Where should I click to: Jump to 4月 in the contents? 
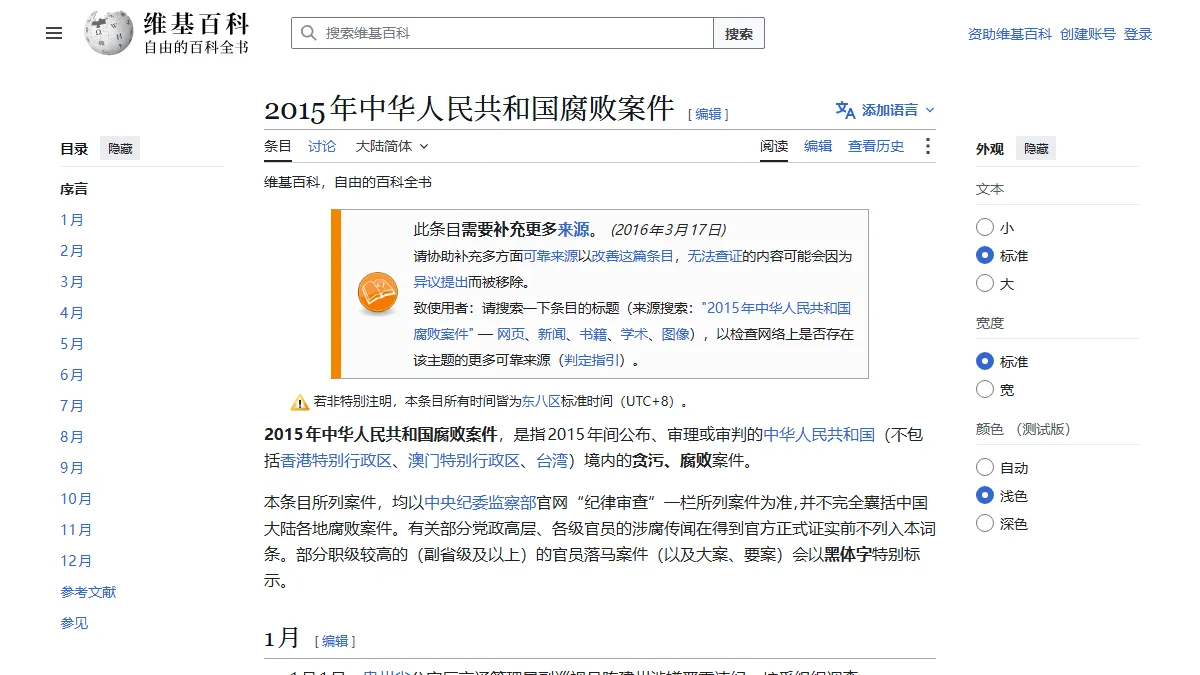[72, 313]
